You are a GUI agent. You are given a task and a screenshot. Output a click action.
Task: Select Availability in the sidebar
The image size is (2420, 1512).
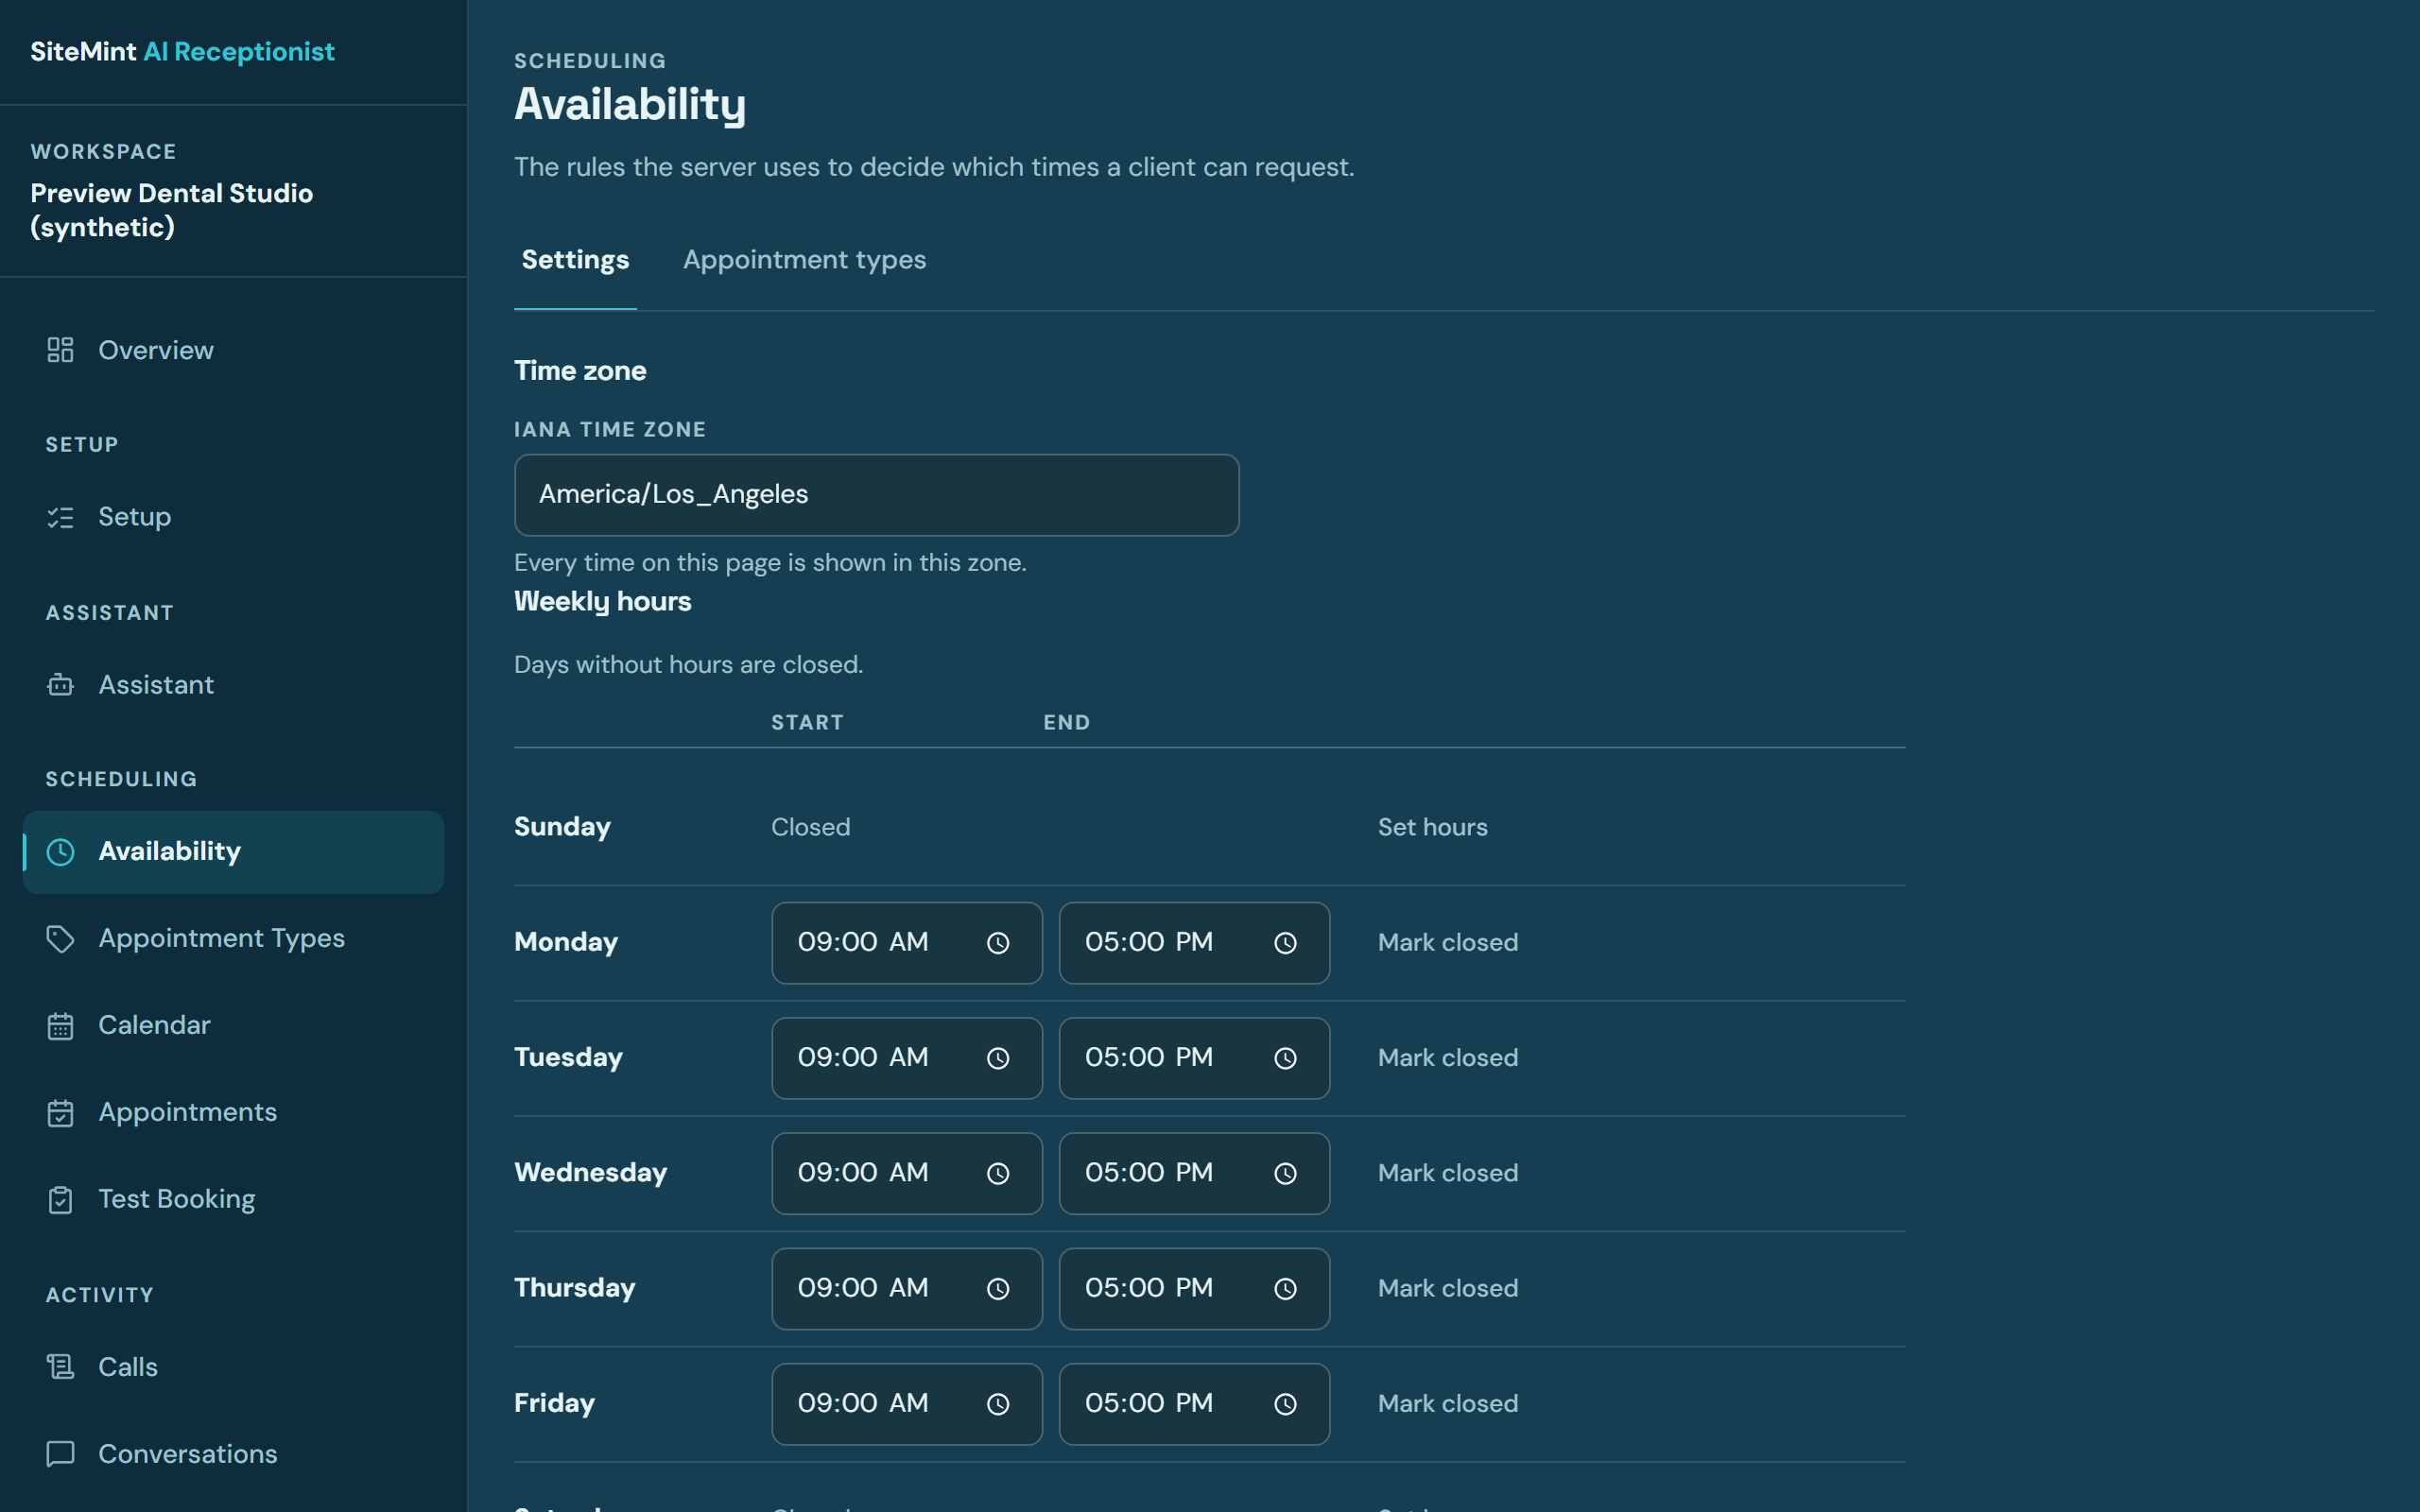[x=233, y=852]
